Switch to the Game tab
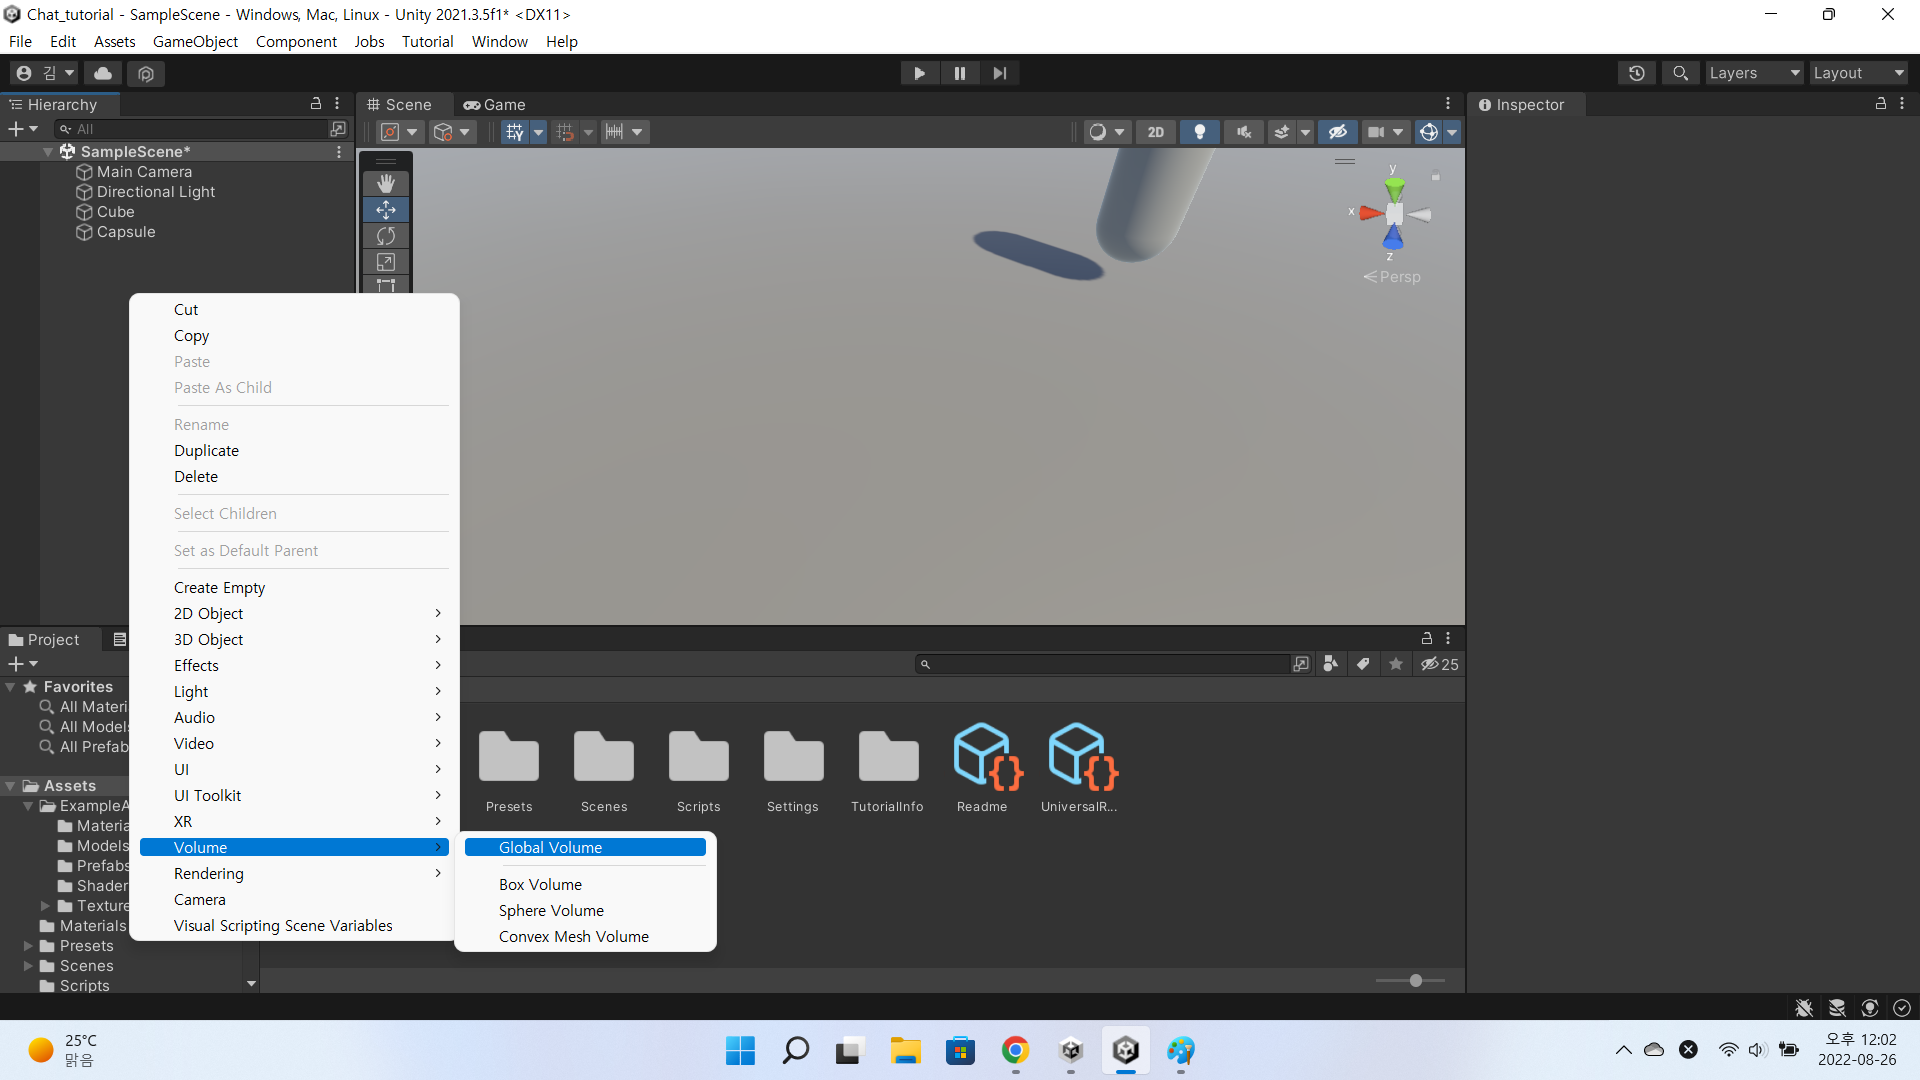Image resolution: width=1920 pixels, height=1080 pixels. point(495,105)
